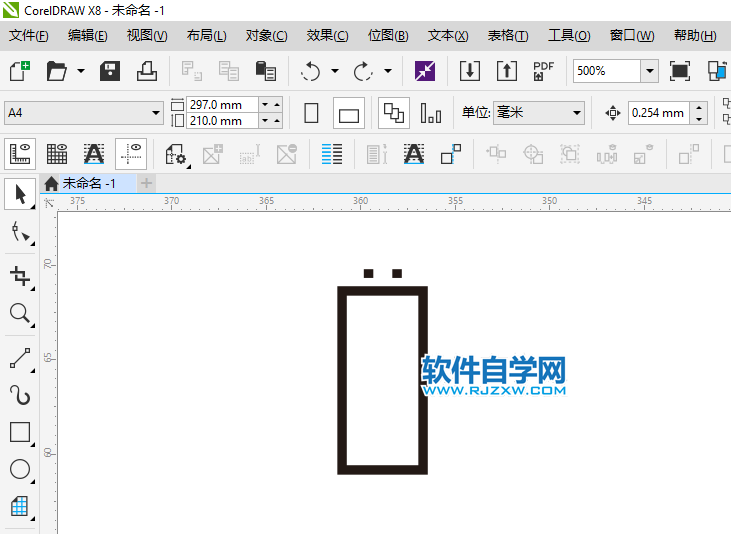Toggle grid display button

click(57, 154)
